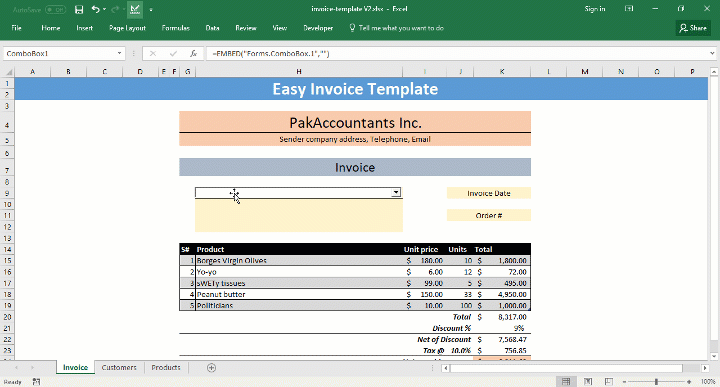Switch to the Products sheet tab
Image resolution: width=720 pixels, height=387 pixels.
tap(166, 367)
